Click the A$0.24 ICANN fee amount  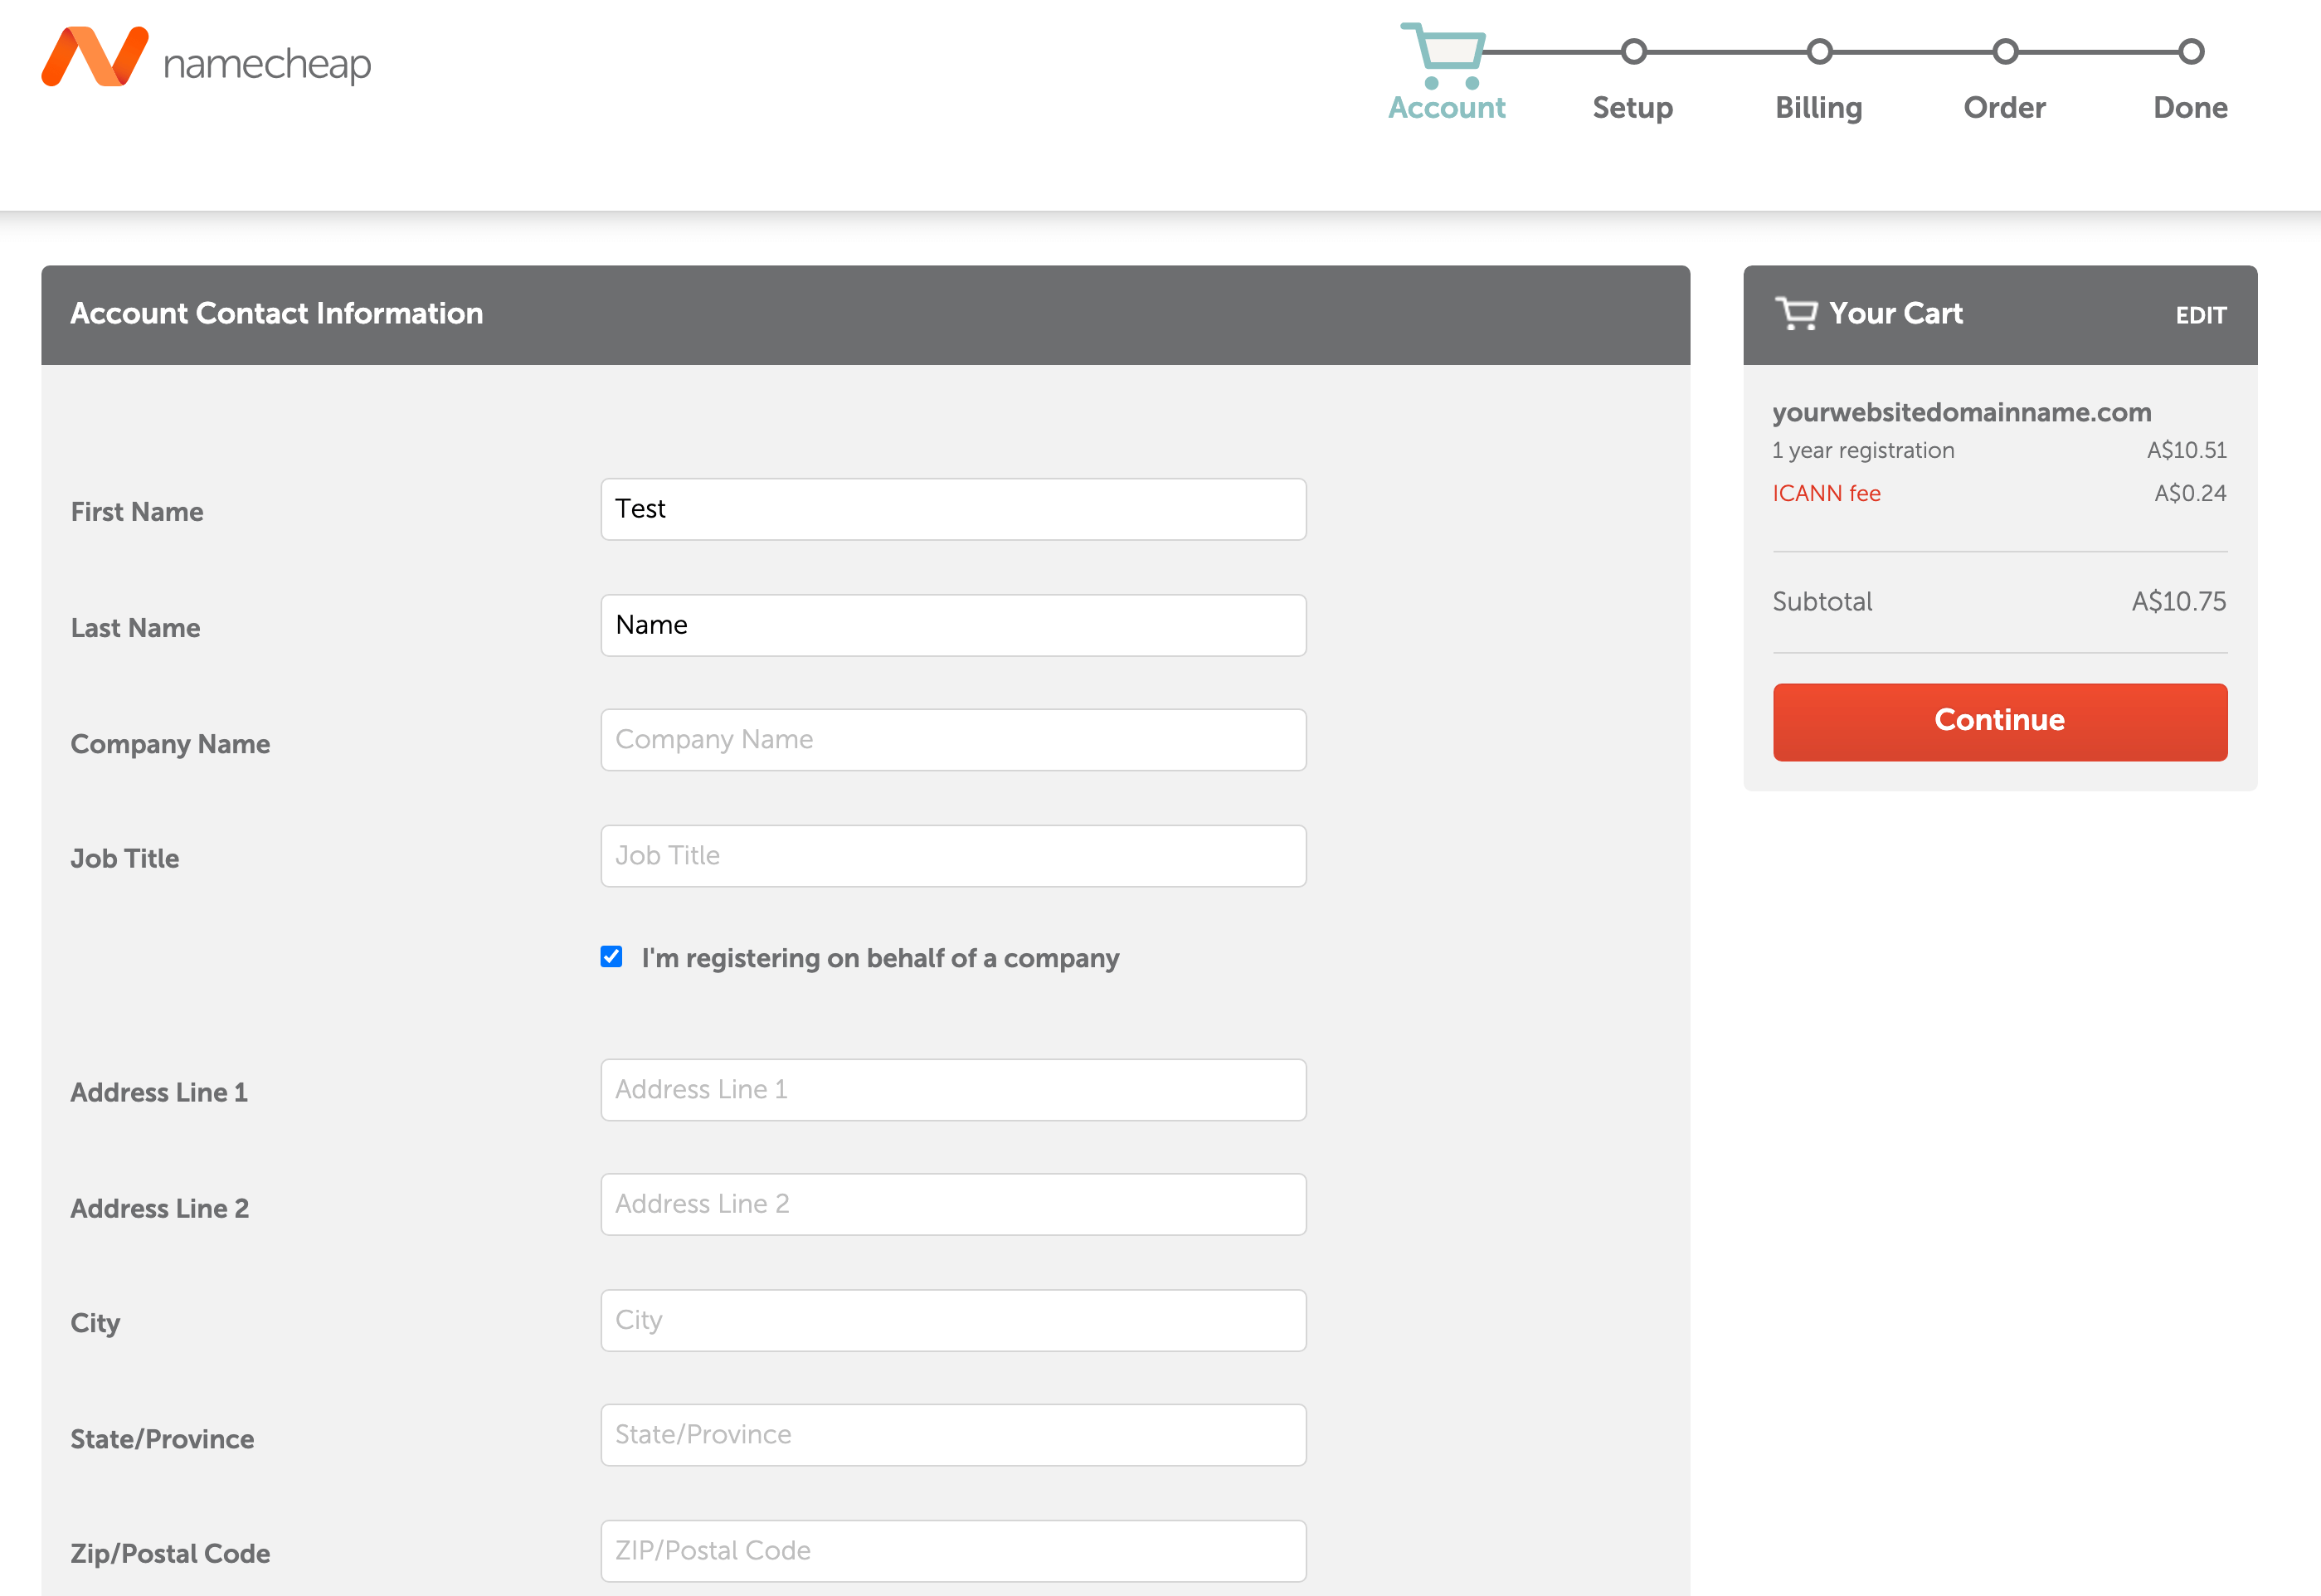(2190, 493)
